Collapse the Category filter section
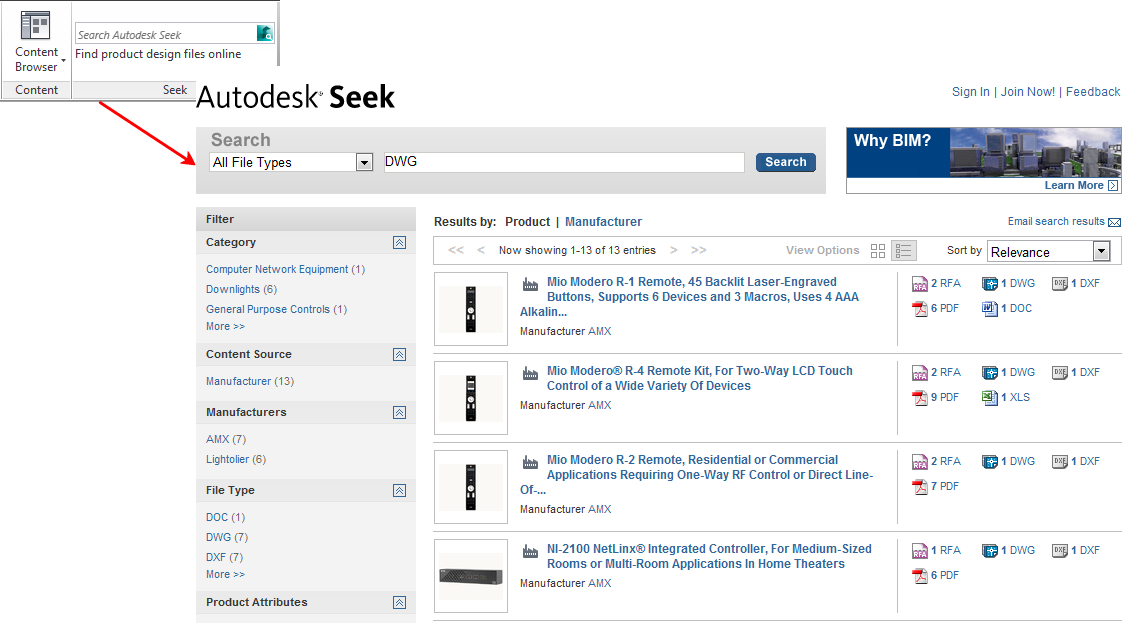This screenshot has height=624, width=1124. pos(399,242)
